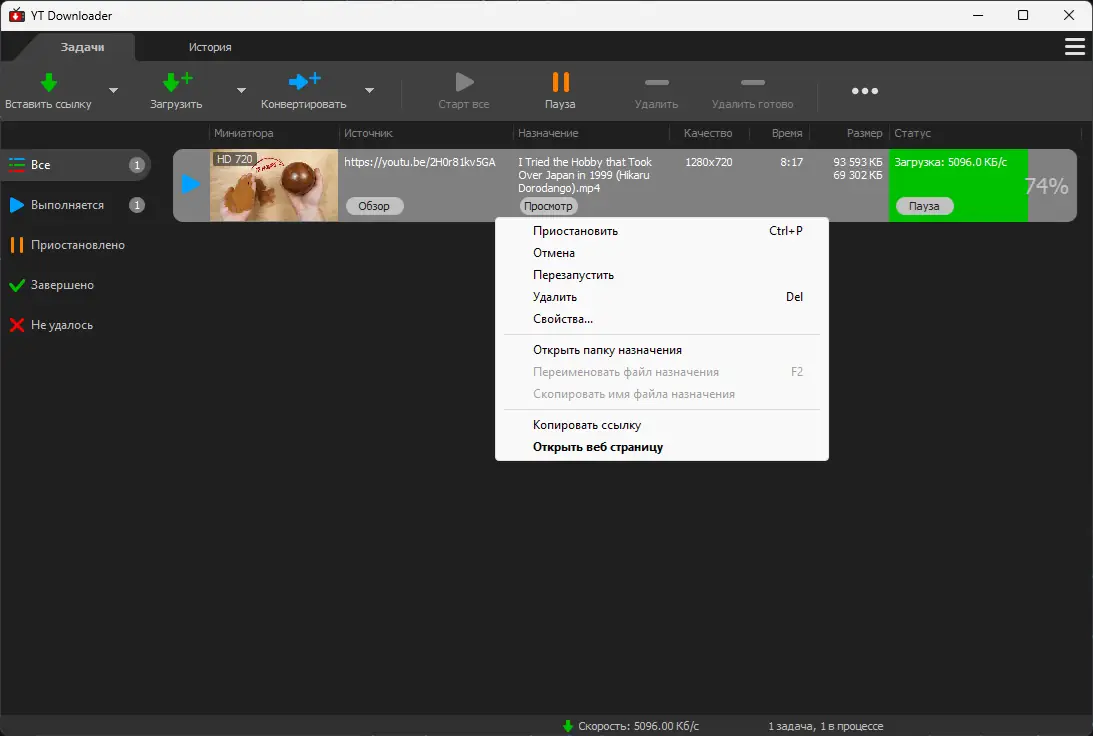Expand the Конвертировать dropdown arrow

(x=369, y=91)
